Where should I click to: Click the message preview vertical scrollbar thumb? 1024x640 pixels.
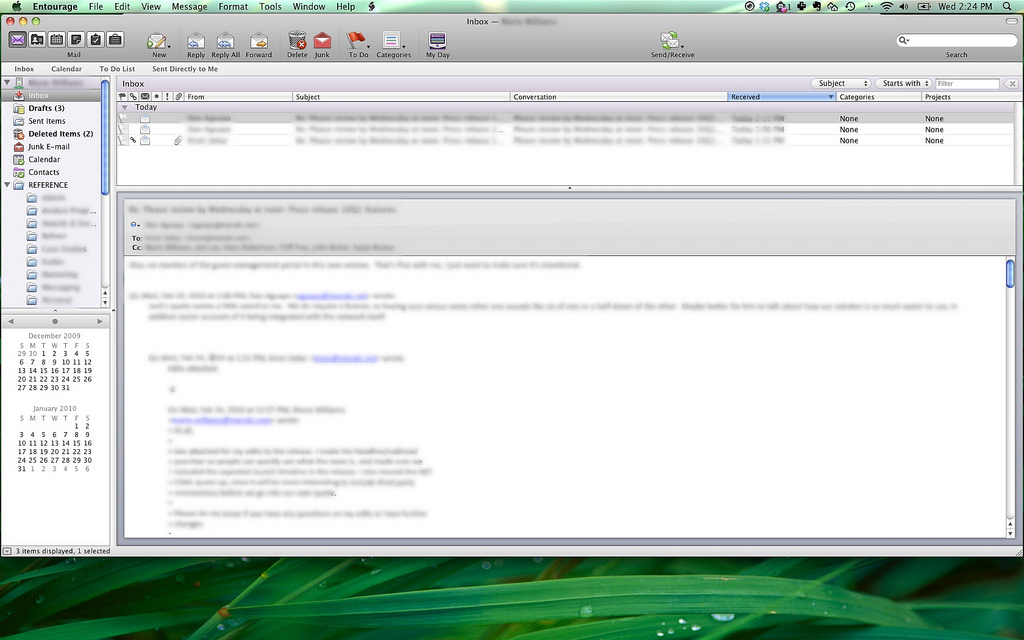1010,273
